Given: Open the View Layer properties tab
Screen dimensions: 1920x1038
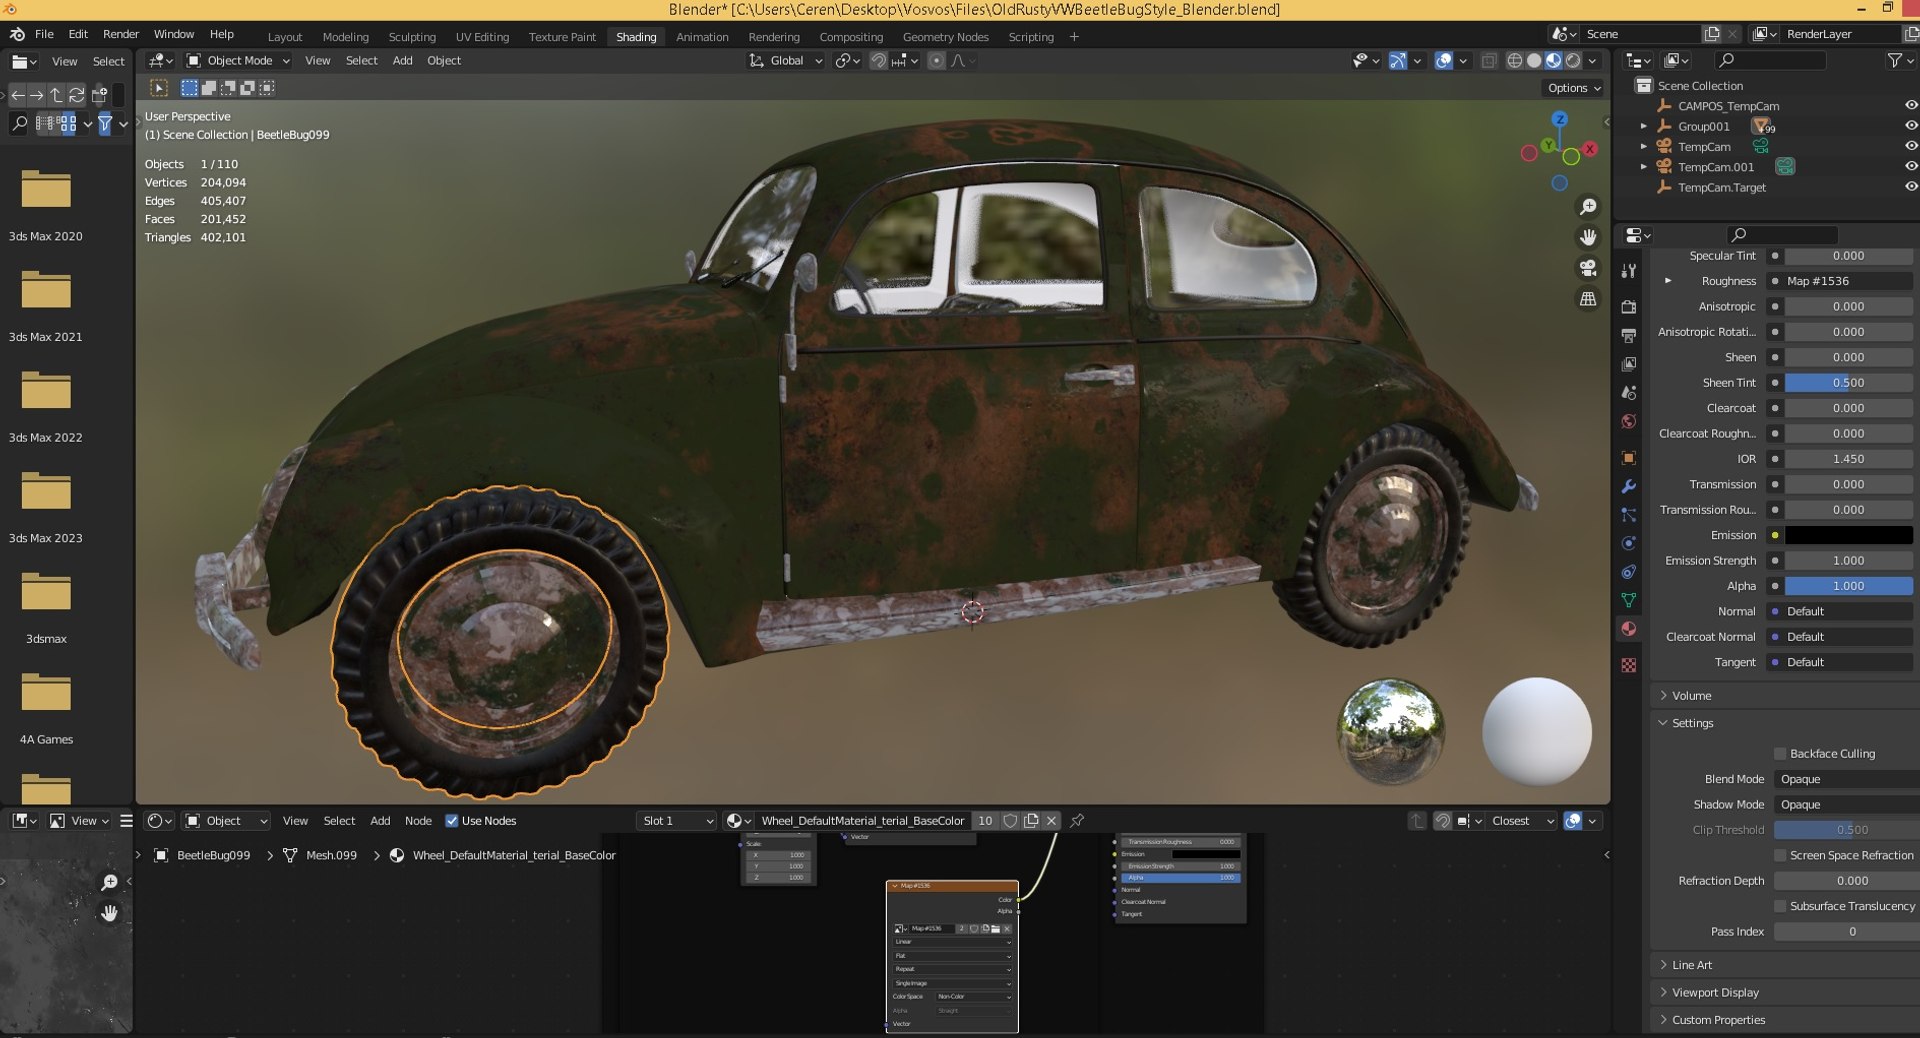Looking at the screenshot, I should [x=1629, y=364].
